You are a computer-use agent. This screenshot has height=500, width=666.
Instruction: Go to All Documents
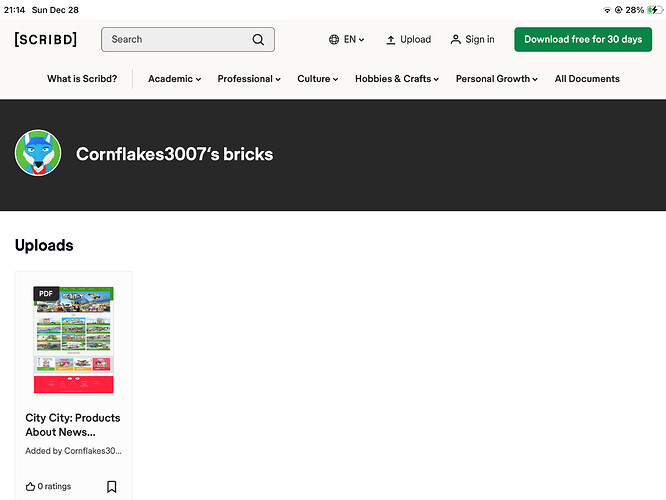click(587, 79)
